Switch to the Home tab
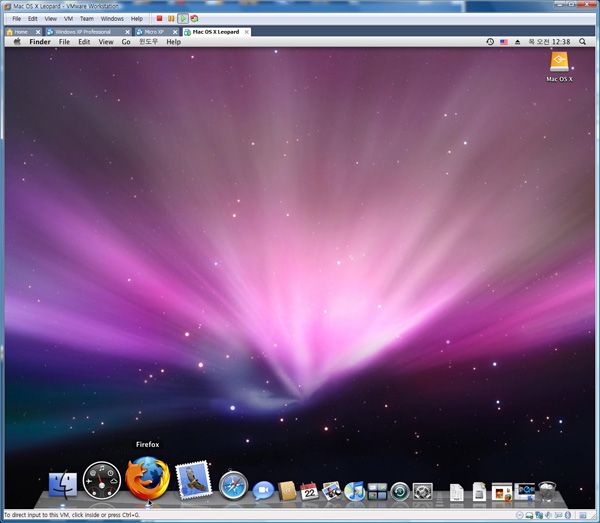Image resolution: width=600 pixels, height=523 pixels. click(21, 32)
